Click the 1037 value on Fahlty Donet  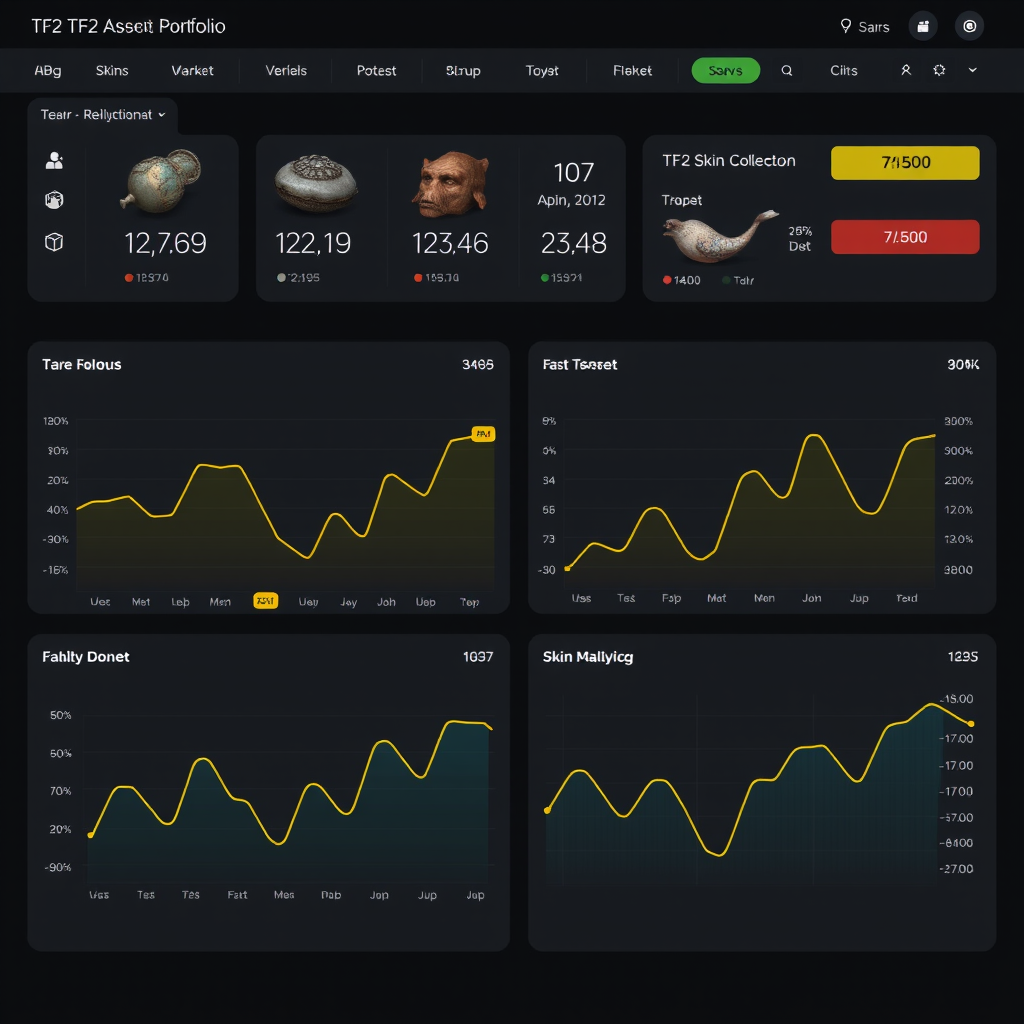click(x=478, y=657)
